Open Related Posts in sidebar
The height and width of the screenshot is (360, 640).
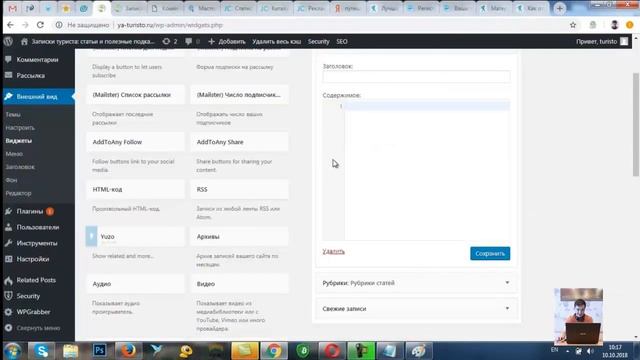click(x=36, y=280)
